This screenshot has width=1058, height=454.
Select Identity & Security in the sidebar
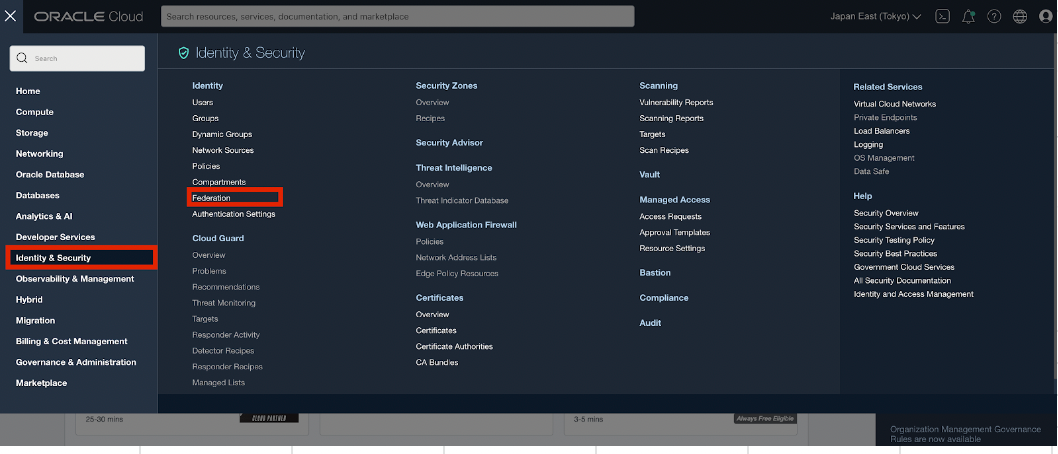tap(80, 258)
